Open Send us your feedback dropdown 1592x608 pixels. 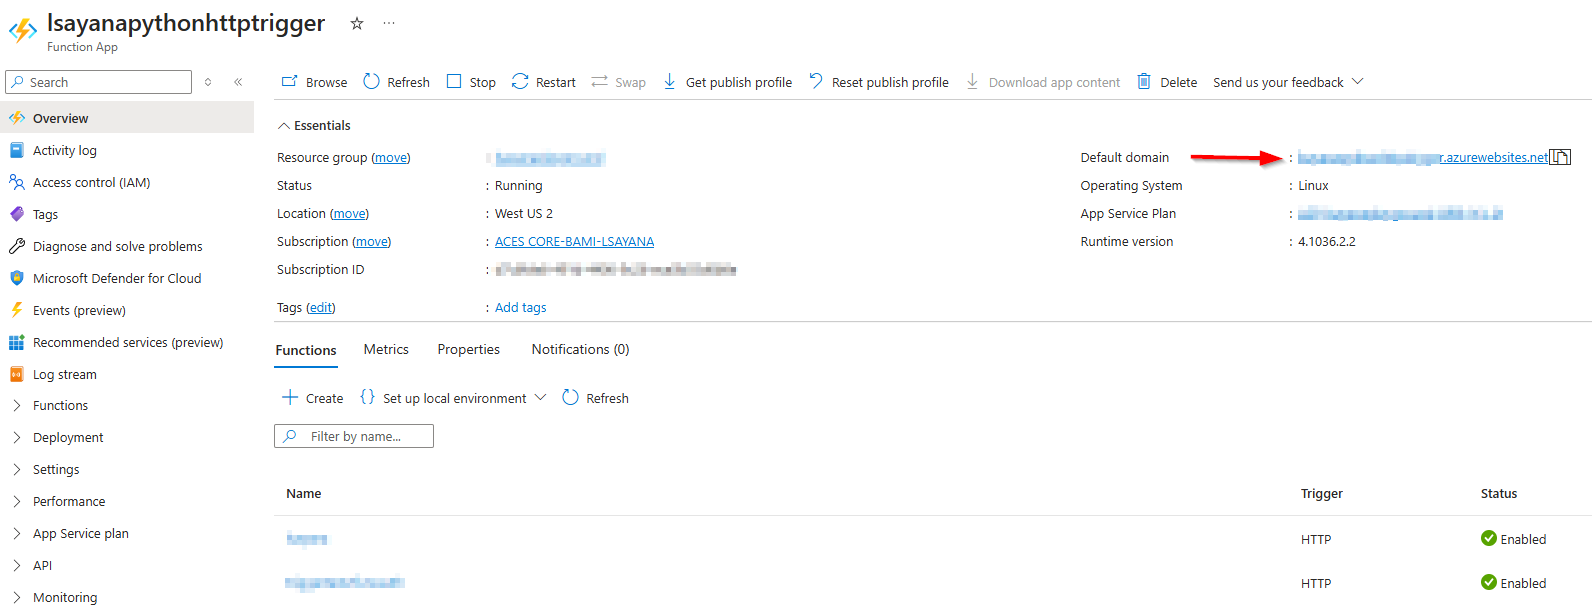point(1288,82)
